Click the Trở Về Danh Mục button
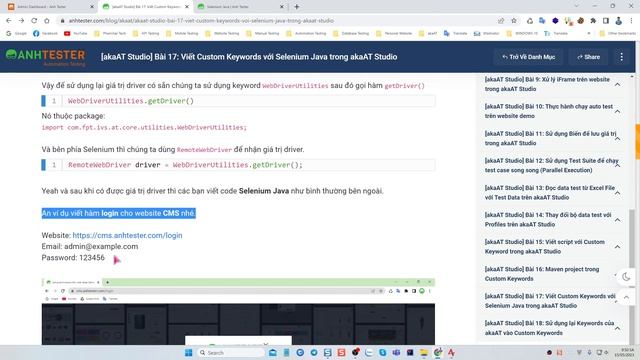 click(528, 57)
